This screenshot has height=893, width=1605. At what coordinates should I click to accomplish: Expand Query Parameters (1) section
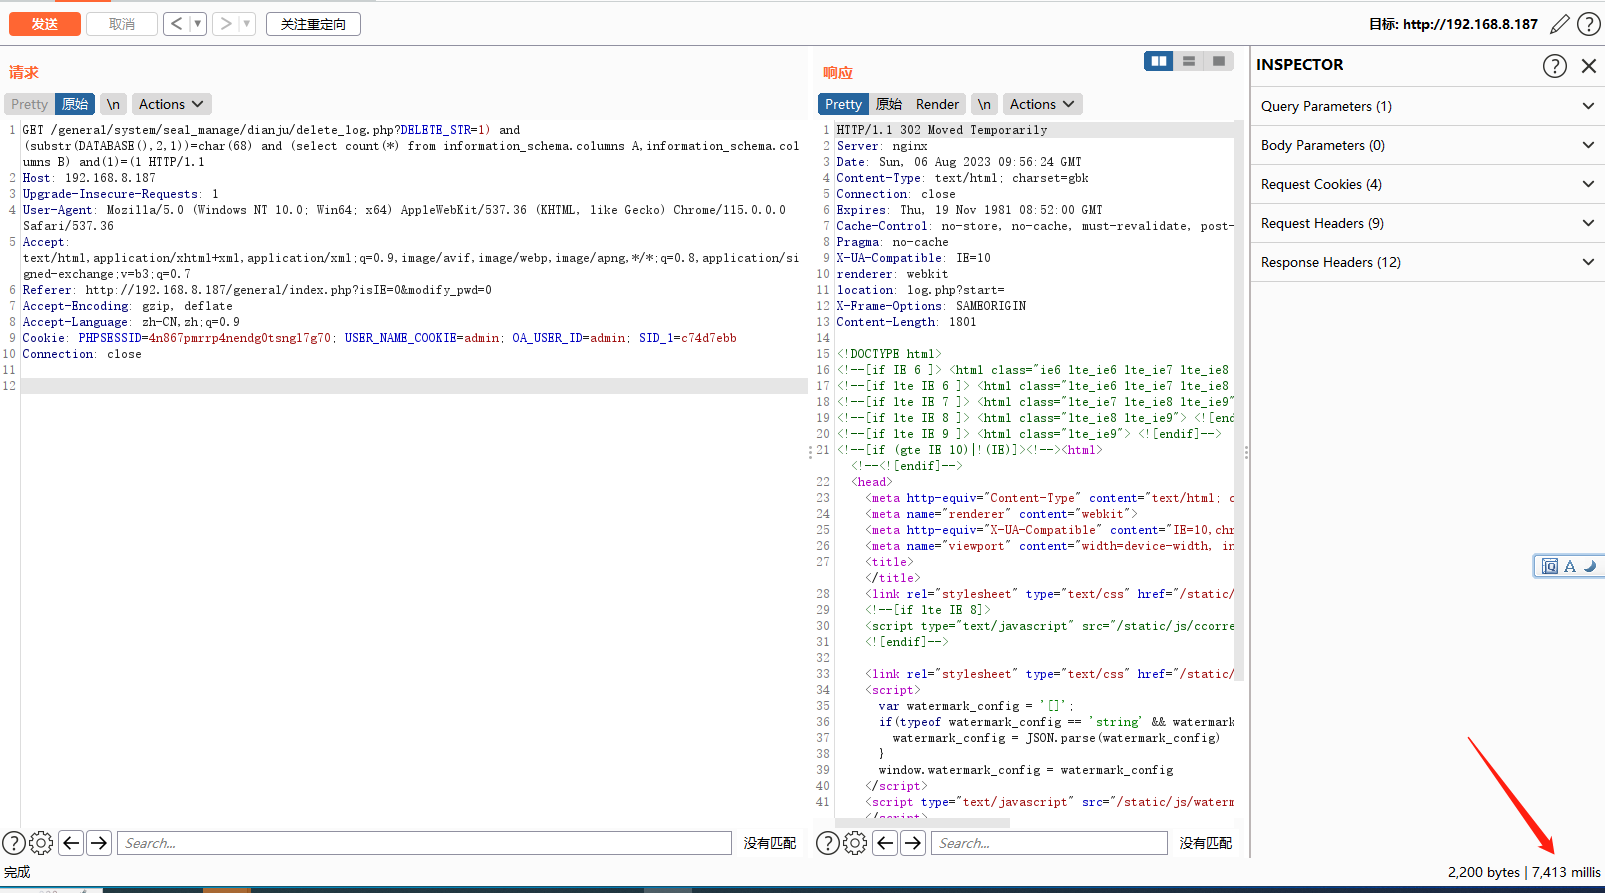click(x=1427, y=106)
